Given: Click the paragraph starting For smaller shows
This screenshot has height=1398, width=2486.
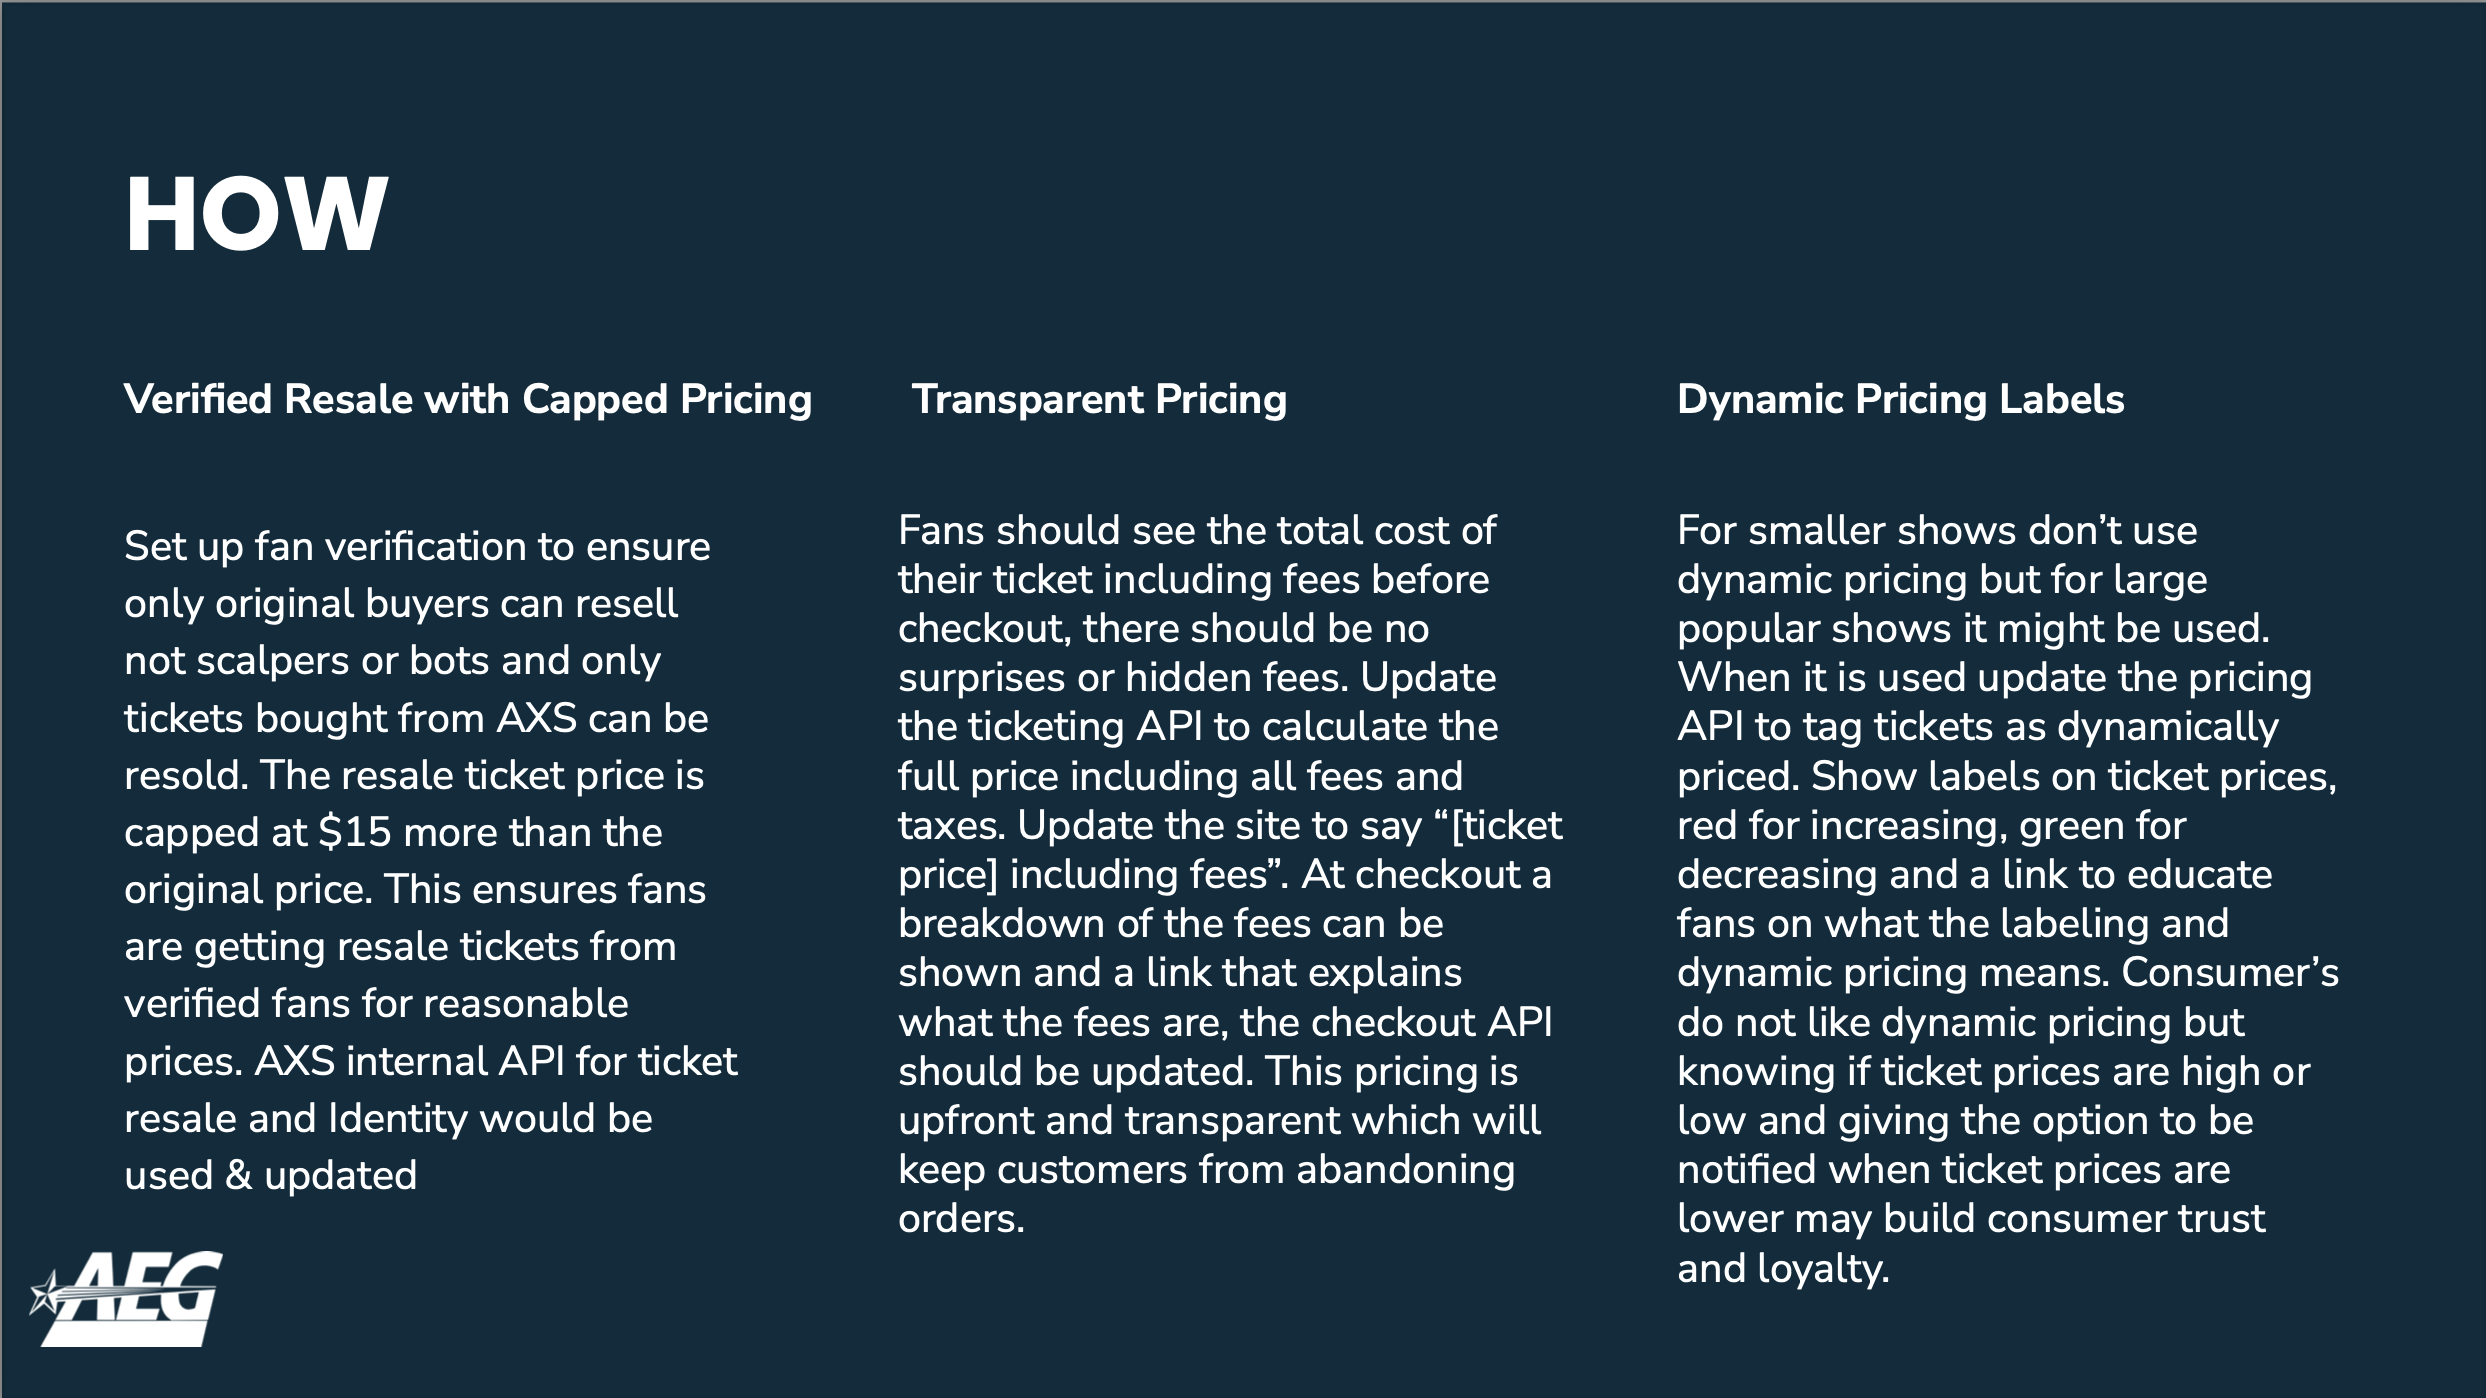Looking at the screenshot, I should tap(2008, 899).
